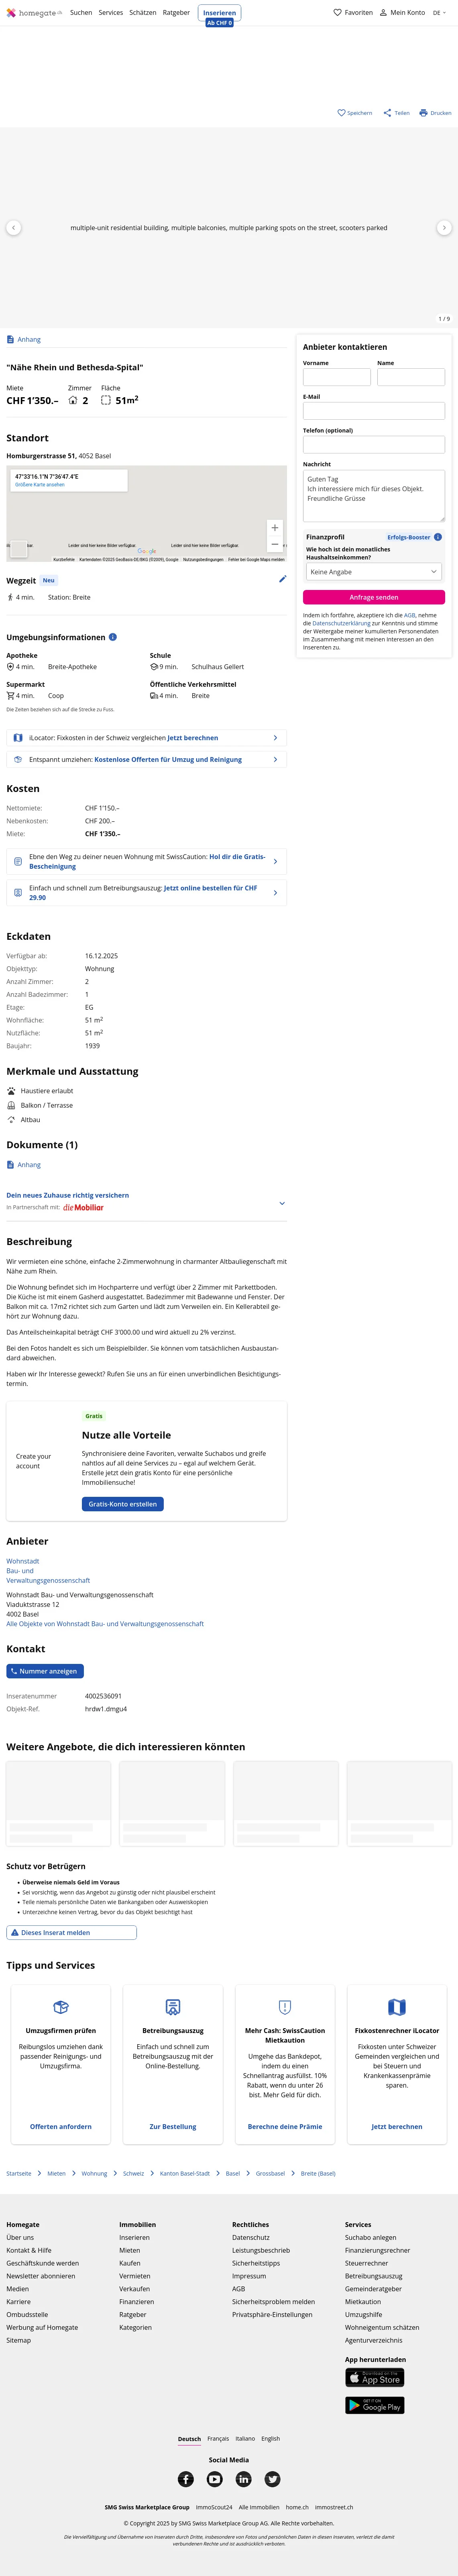Zoom in on the map
The height and width of the screenshot is (2576, 458).
pyautogui.click(x=275, y=527)
